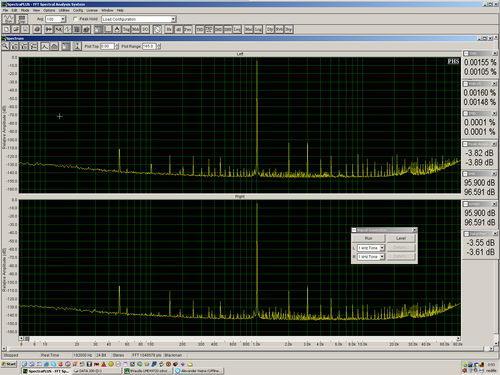Click the Plot Top value field
The width and height of the screenshot is (500, 375).
(x=107, y=46)
